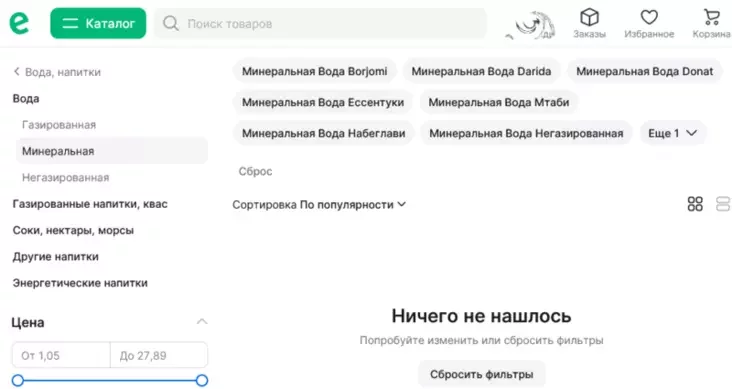Open Энергетические напитки category
Image resolution: width=732 pixels, height=389 pixels.
(80, 283)
